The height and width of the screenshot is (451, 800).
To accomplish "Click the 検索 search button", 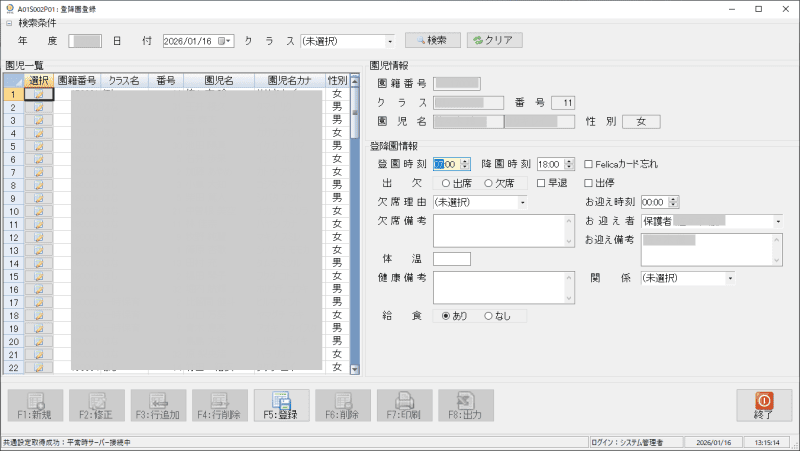I will click(x=432, y=41).
